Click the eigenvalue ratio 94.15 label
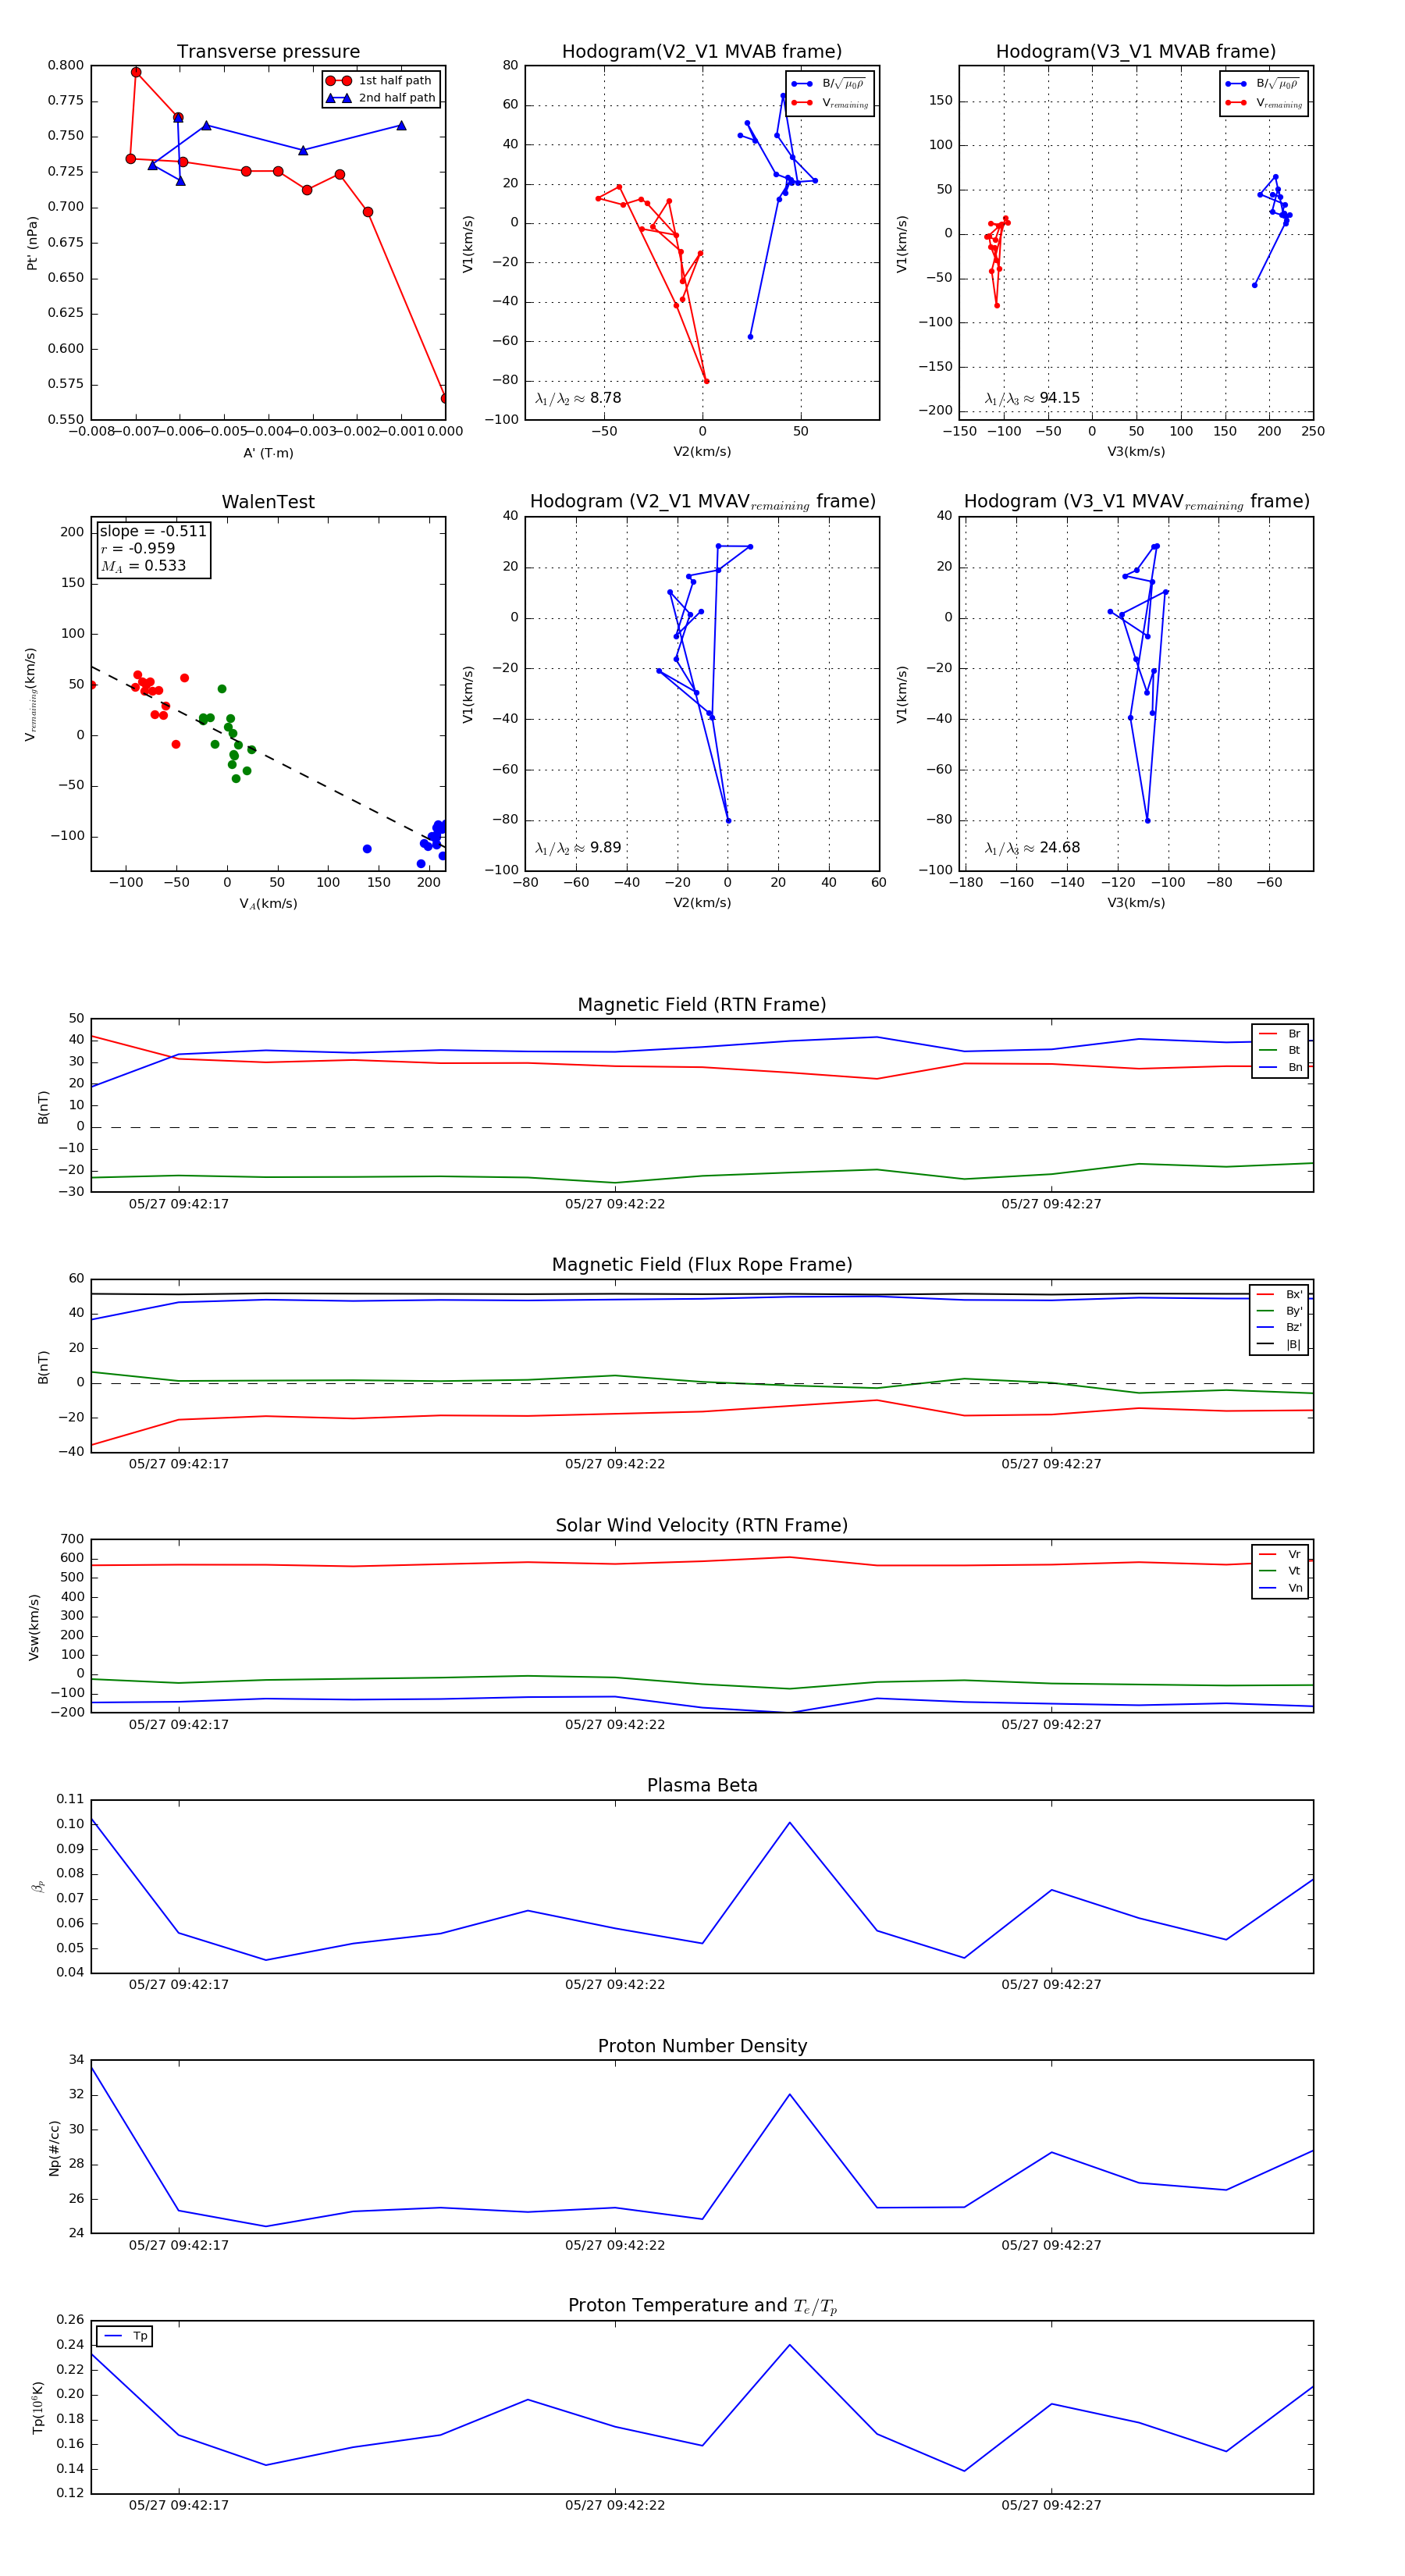The image size is (1405, 2576). click(x=1032, y=398)
